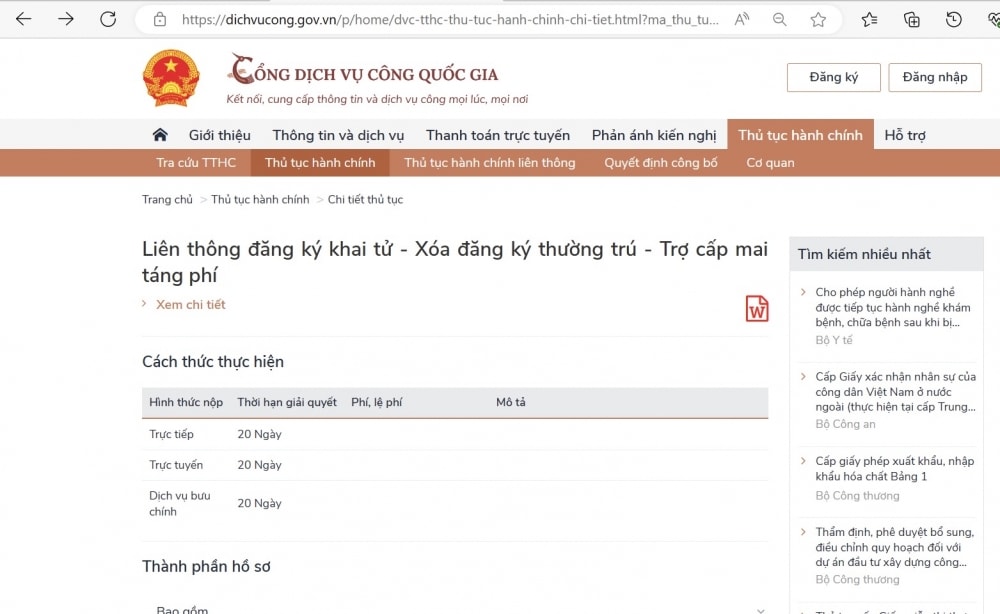Click Trang chủ breadcrumb link
The image size is (1000, 614).
pos(167,200)
